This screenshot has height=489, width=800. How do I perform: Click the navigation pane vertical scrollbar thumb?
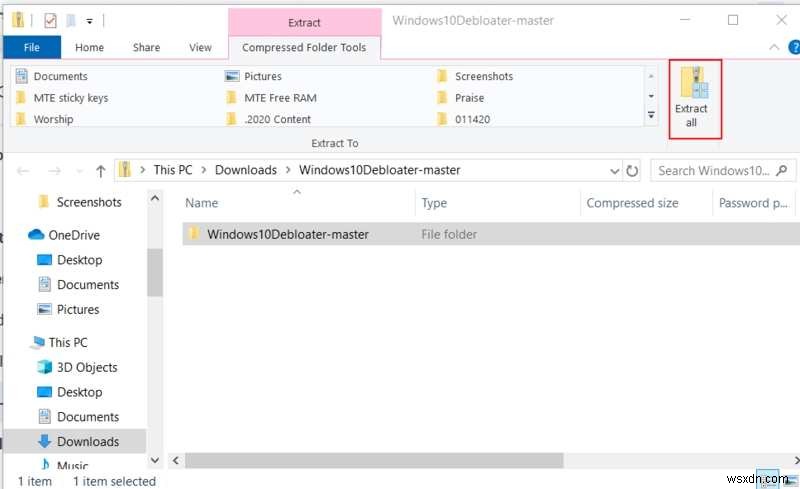tap(155, 272)
